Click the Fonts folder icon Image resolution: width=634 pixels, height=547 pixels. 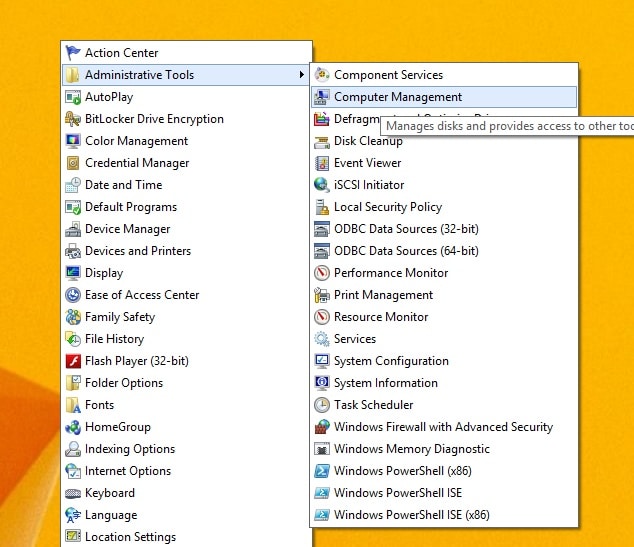pyautogui.click(x=73, y=405)
